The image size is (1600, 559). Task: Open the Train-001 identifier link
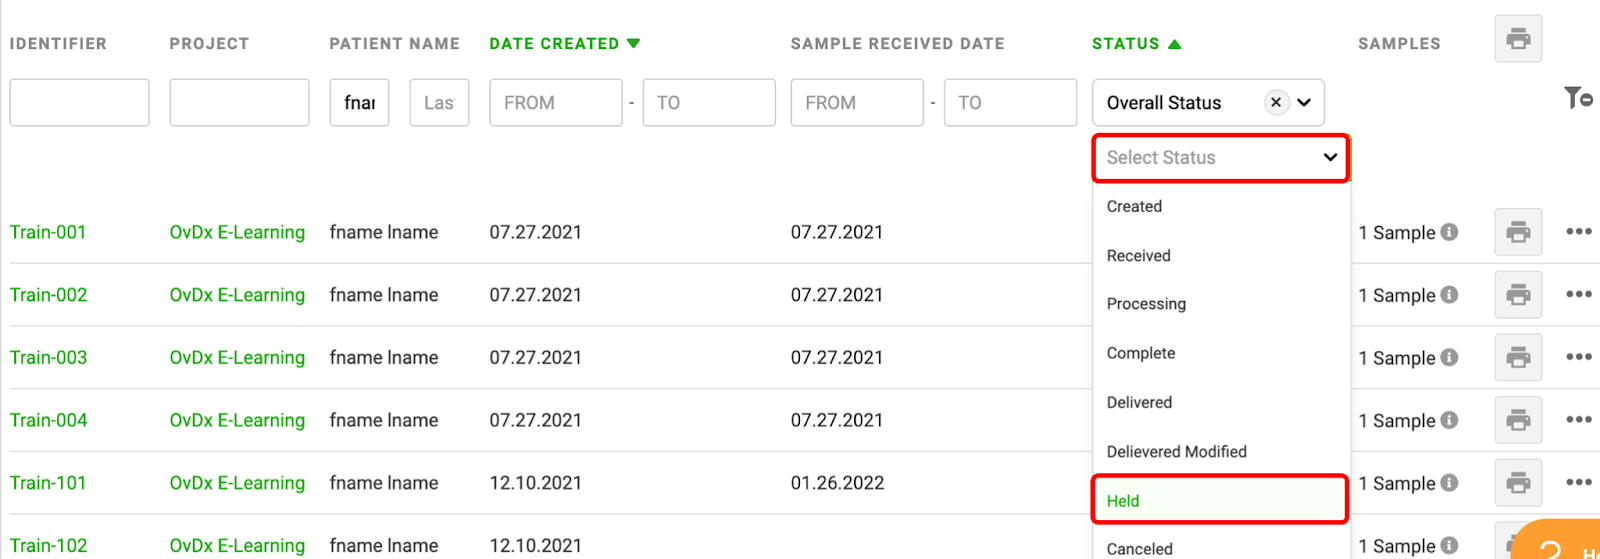48,232
